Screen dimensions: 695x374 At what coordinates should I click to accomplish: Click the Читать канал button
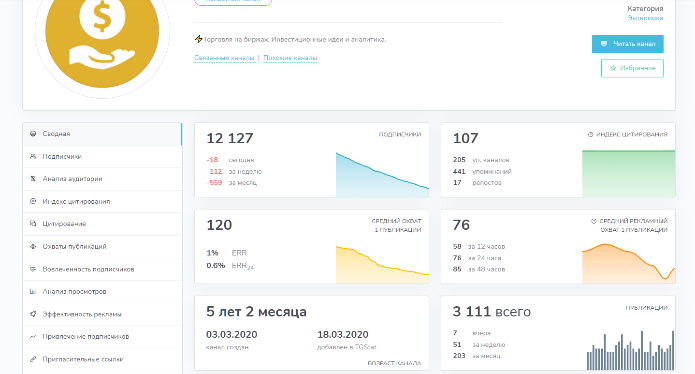pyautogui.click(x=628, y=44)
